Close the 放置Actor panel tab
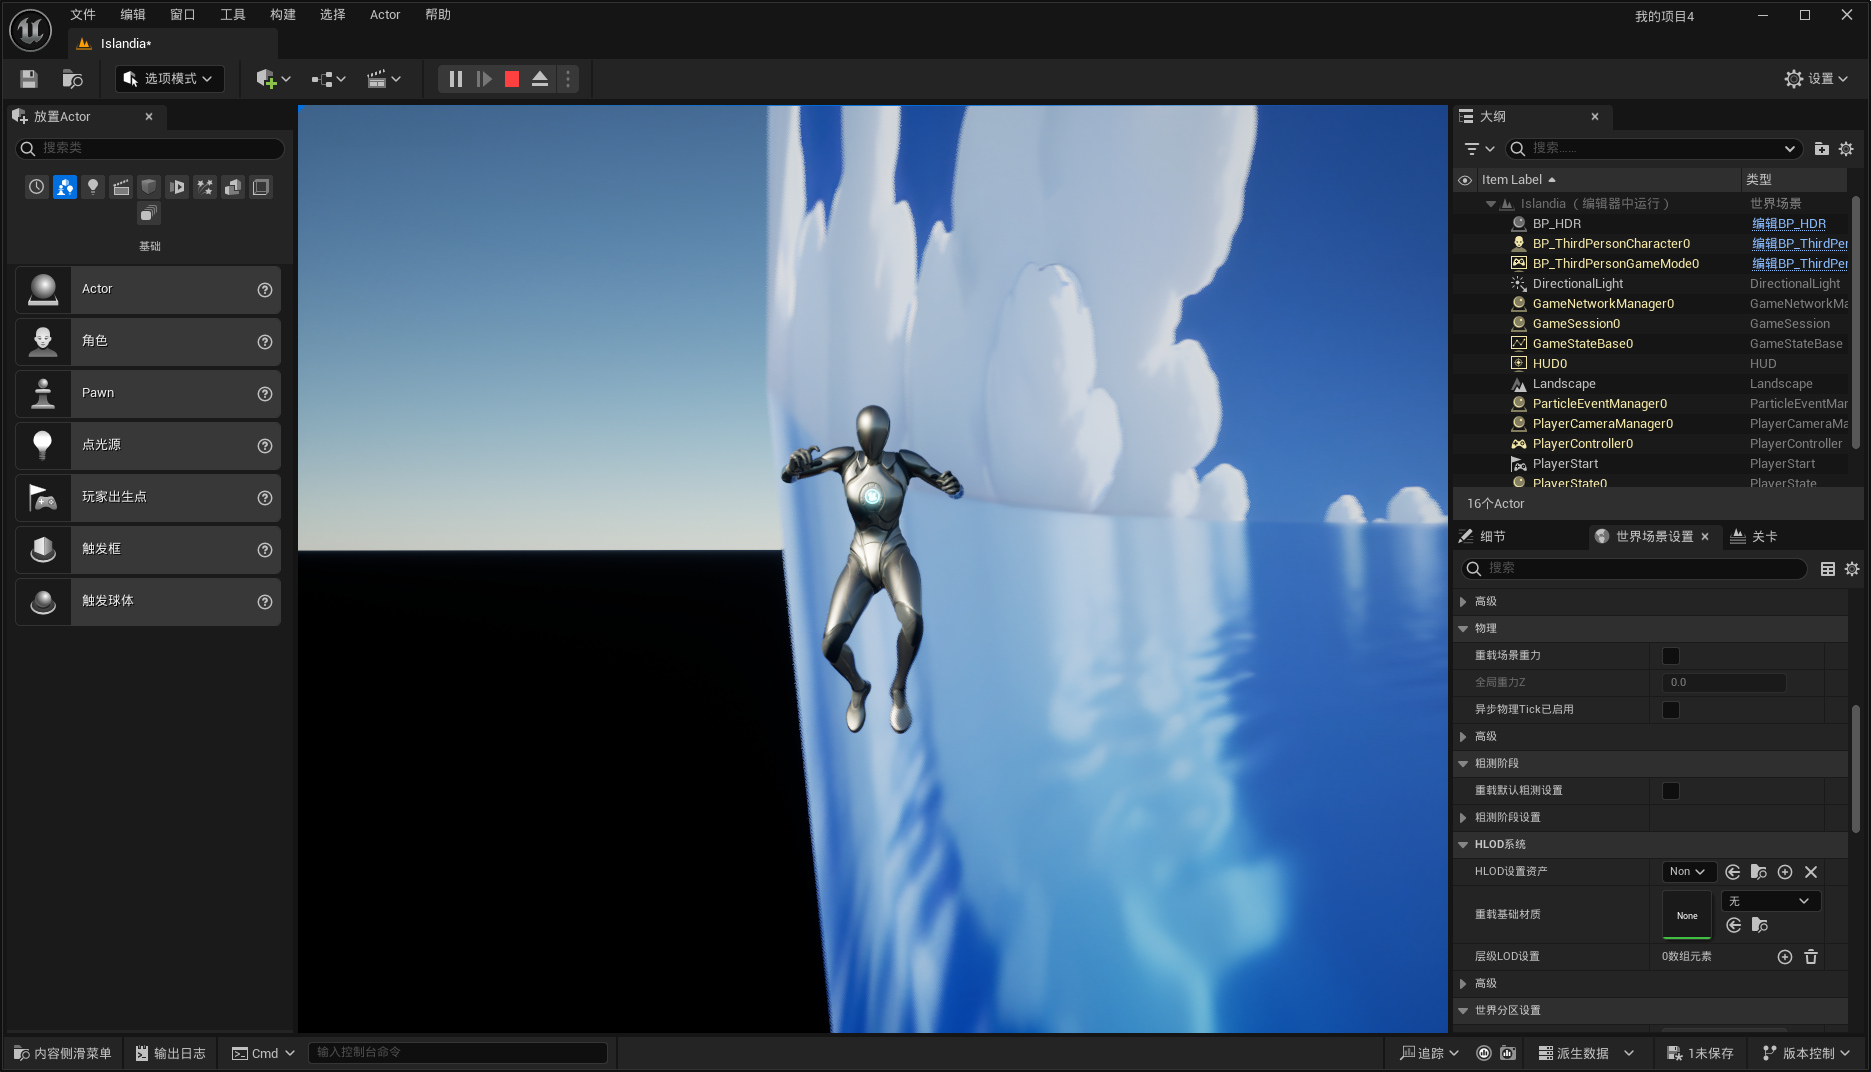 point(149,117)
